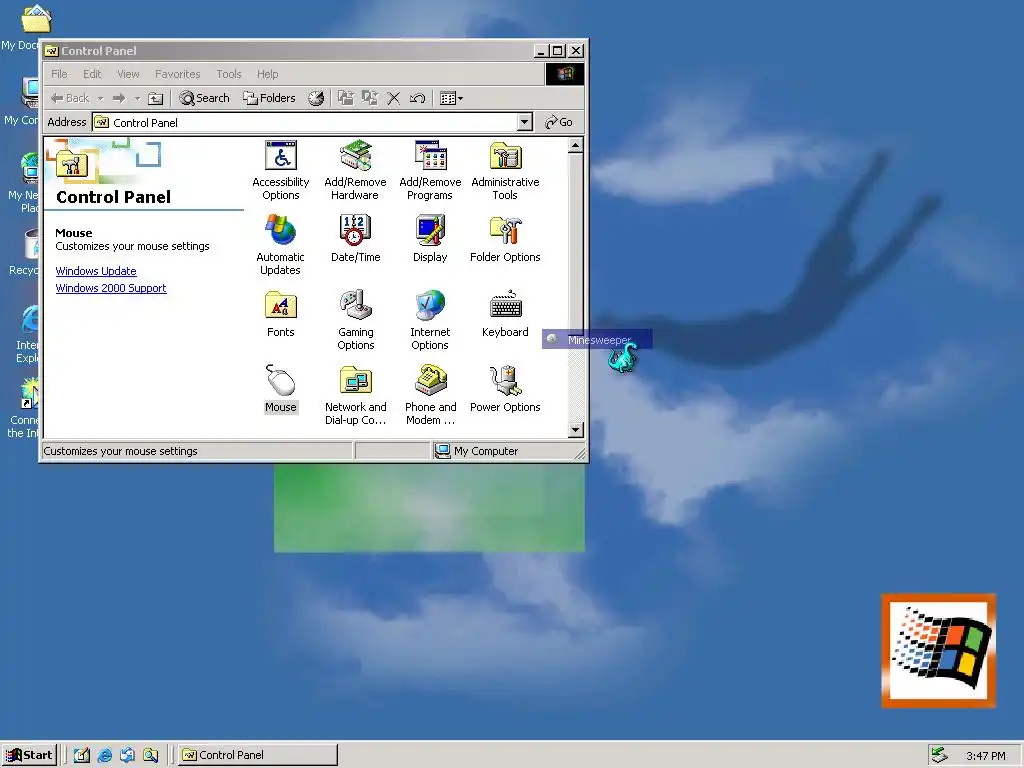Open the Forward history dropdown arrow

[137, 99]
